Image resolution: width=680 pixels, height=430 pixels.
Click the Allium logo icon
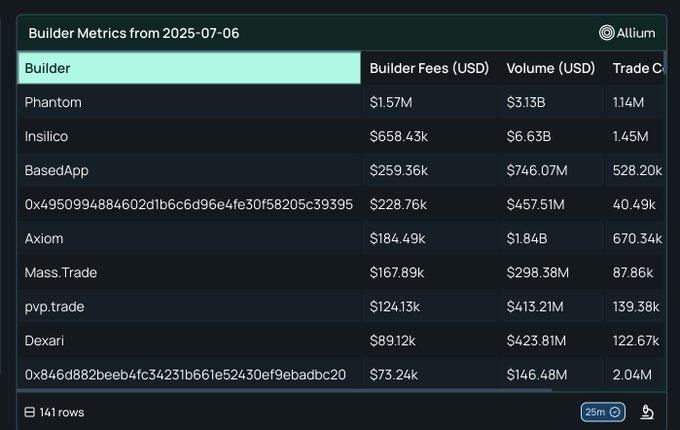point(606,33)
